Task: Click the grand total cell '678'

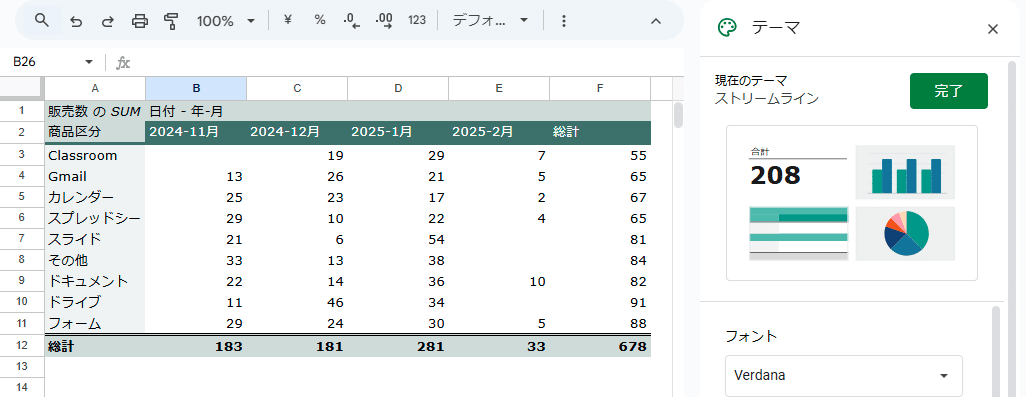Action: coord(600,347)
